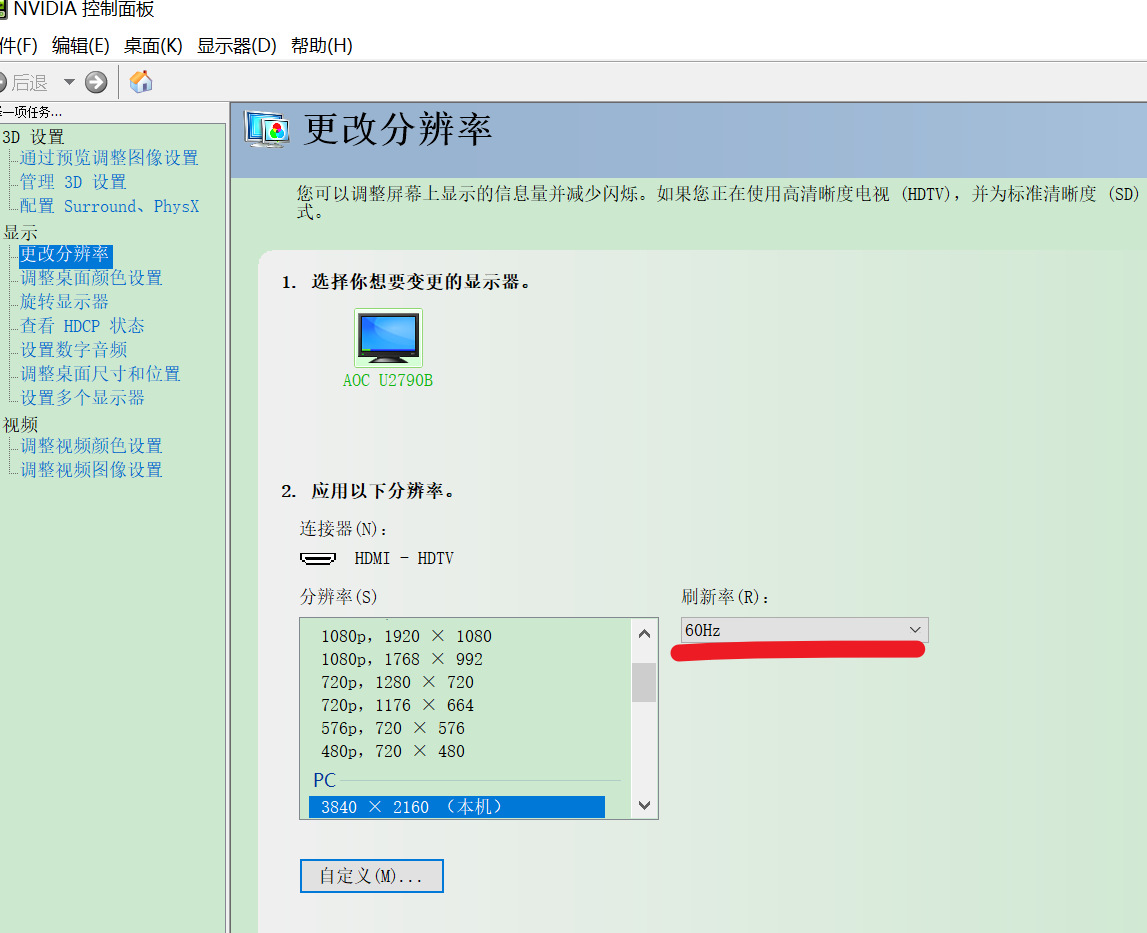
Task: Open 旋转显示器 page
Action: (64, 301)
